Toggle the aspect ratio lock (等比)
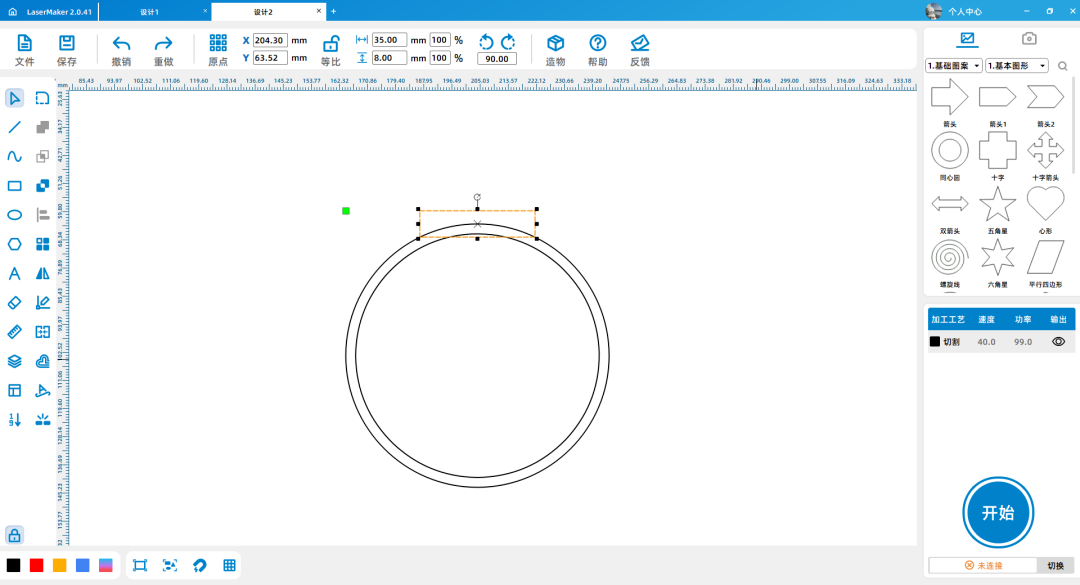This screenshot has height=585, width=1080. [x=330, y=43]
